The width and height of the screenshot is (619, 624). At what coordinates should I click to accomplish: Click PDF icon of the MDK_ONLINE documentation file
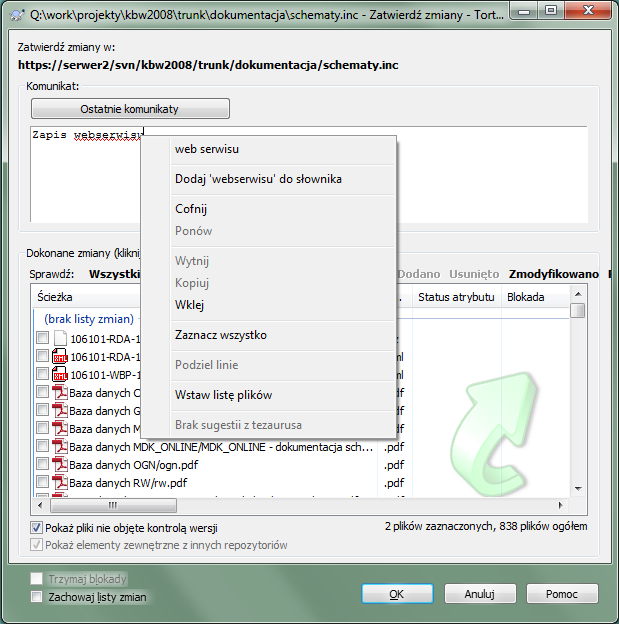point(60,447)
